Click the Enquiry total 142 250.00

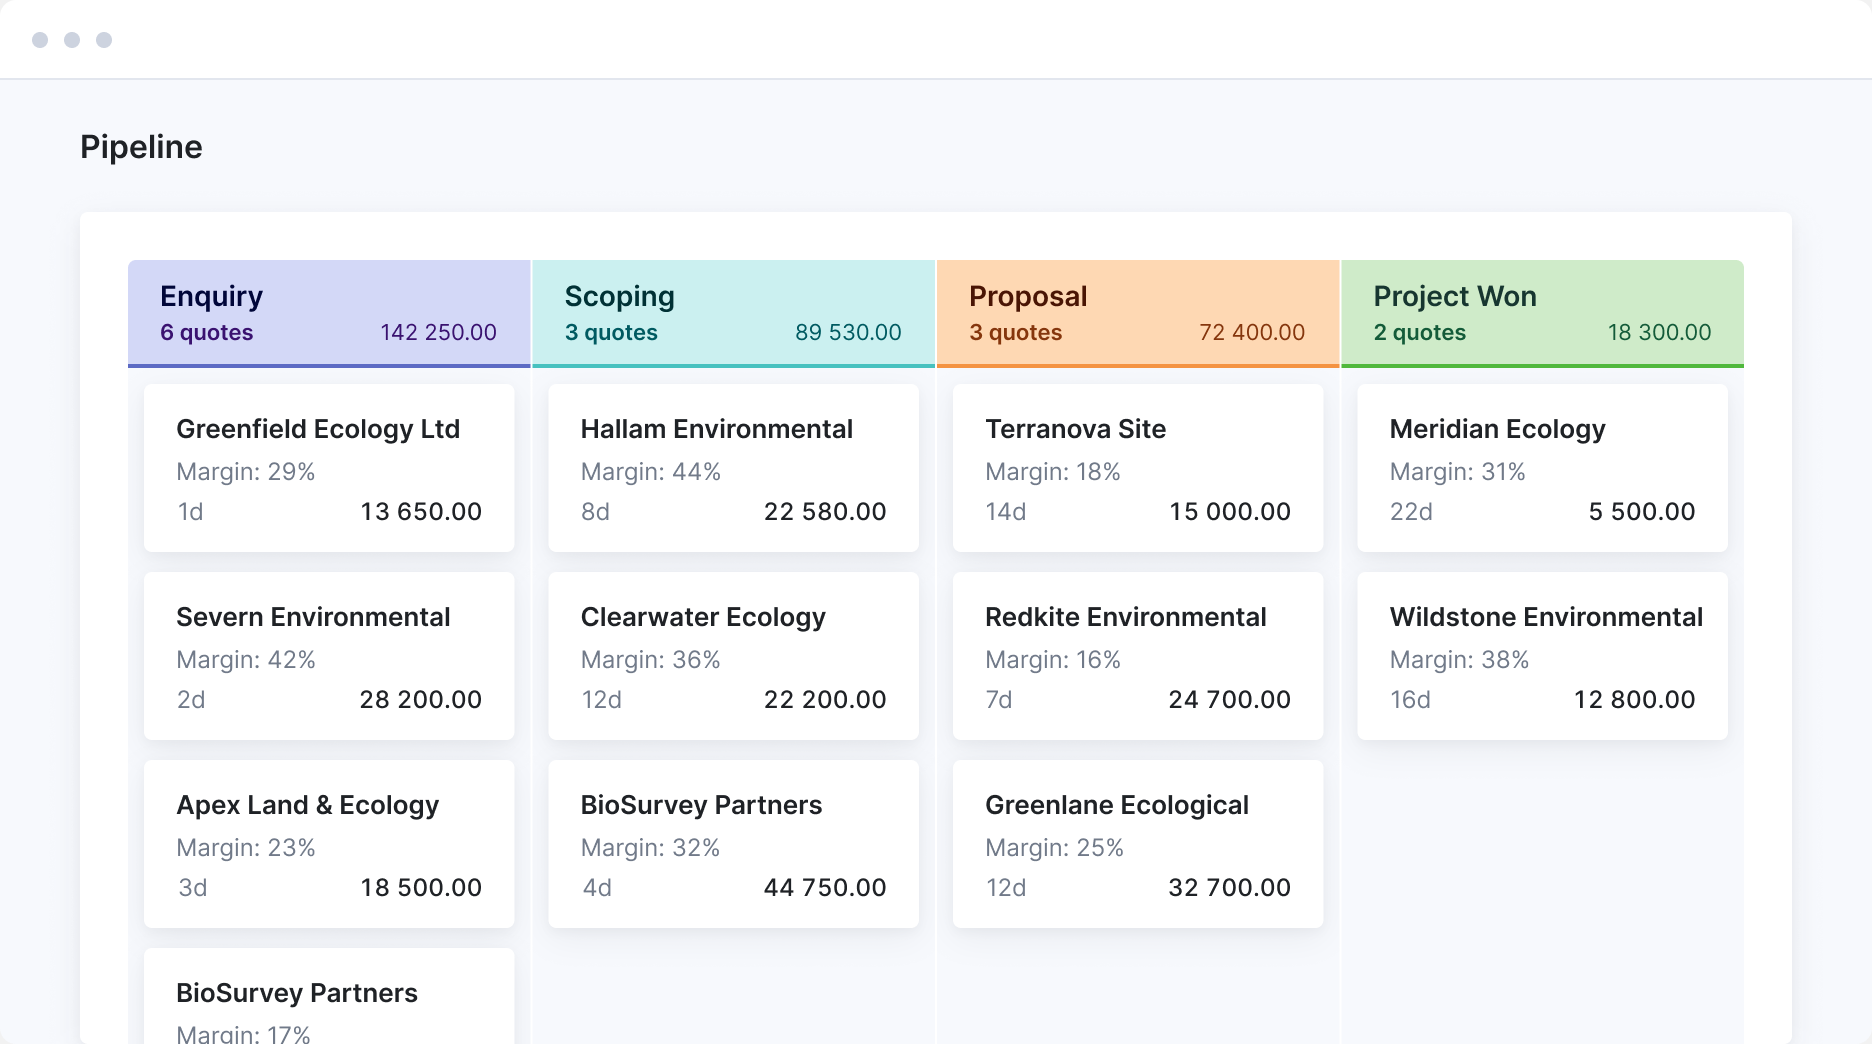pyautogui.click(x=438, y=333)
